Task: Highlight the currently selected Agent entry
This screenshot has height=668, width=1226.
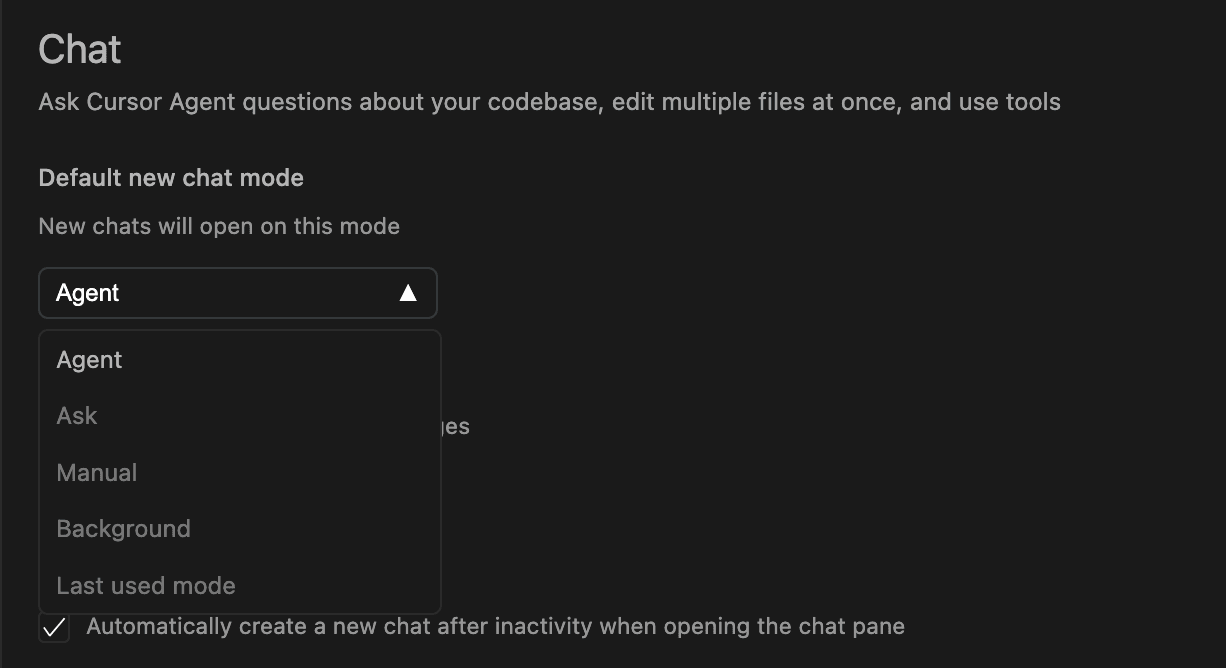Action: click(89, 359)
